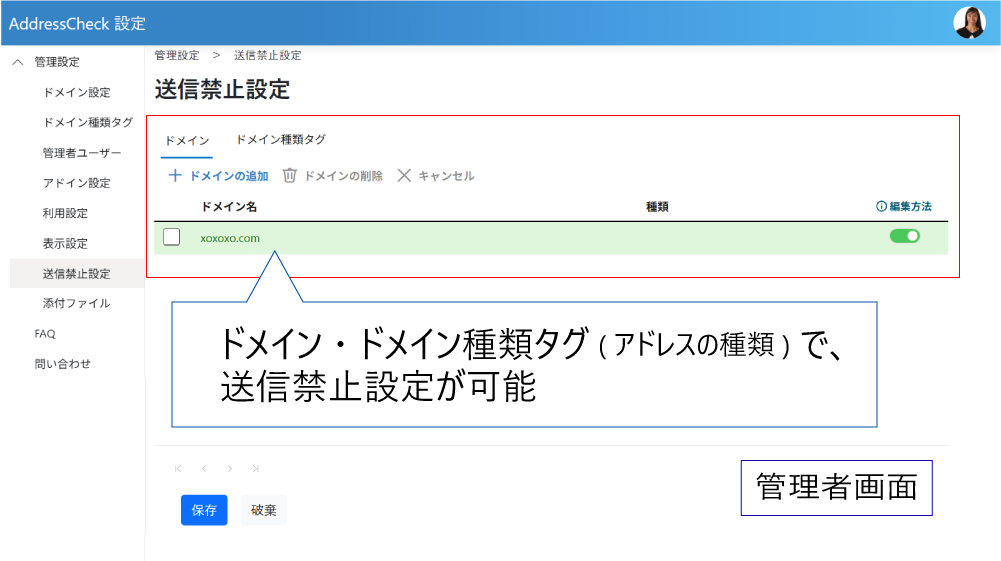The image size is (1001, 561).
Task: Select the ドメイン tab
Action: 187,141
